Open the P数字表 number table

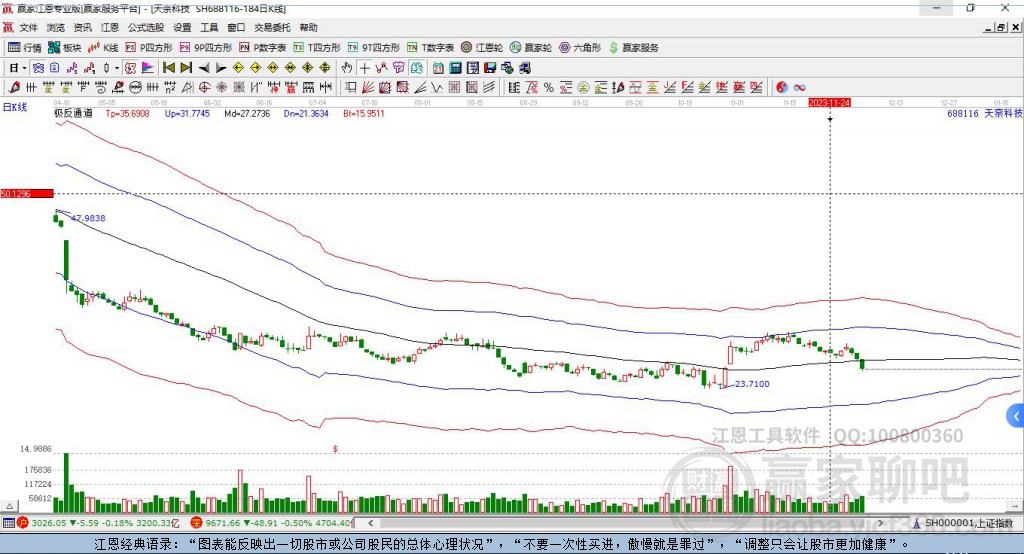click(263, 48)
